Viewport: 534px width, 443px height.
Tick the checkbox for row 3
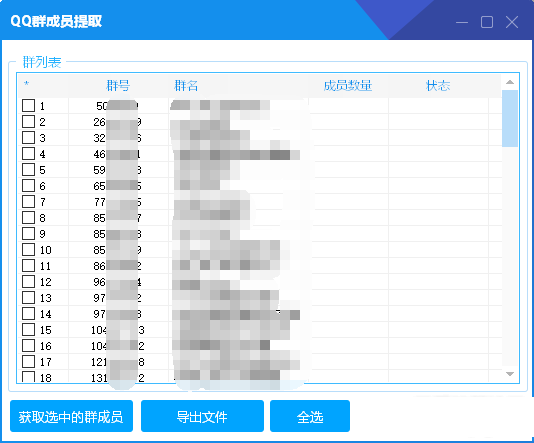click(x=28, y=138)
